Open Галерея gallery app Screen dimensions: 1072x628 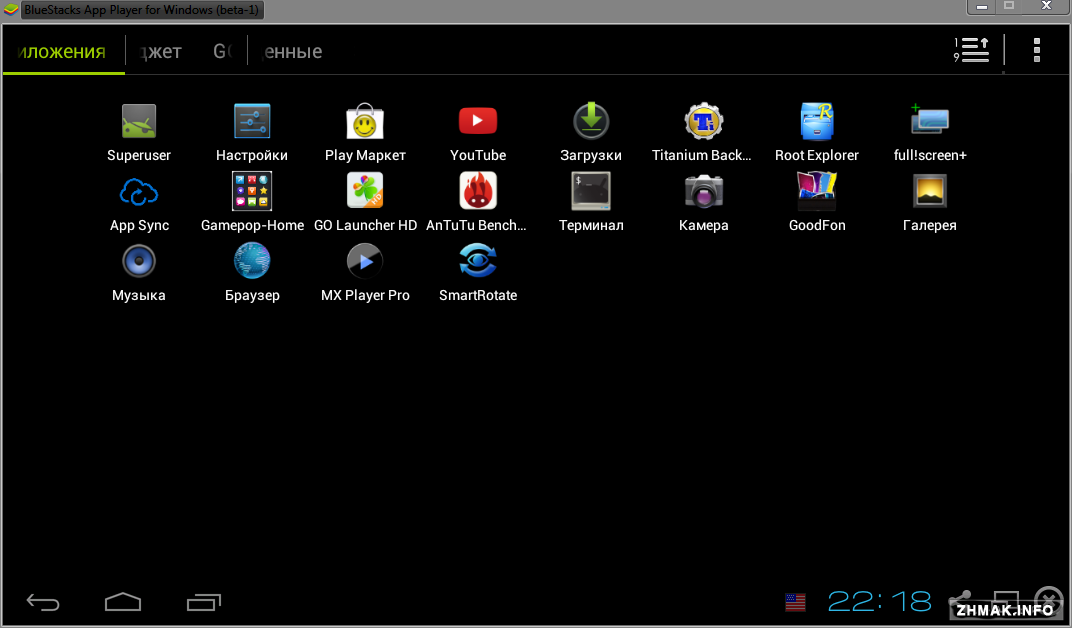pyautogui.click(x=929, y=191)
